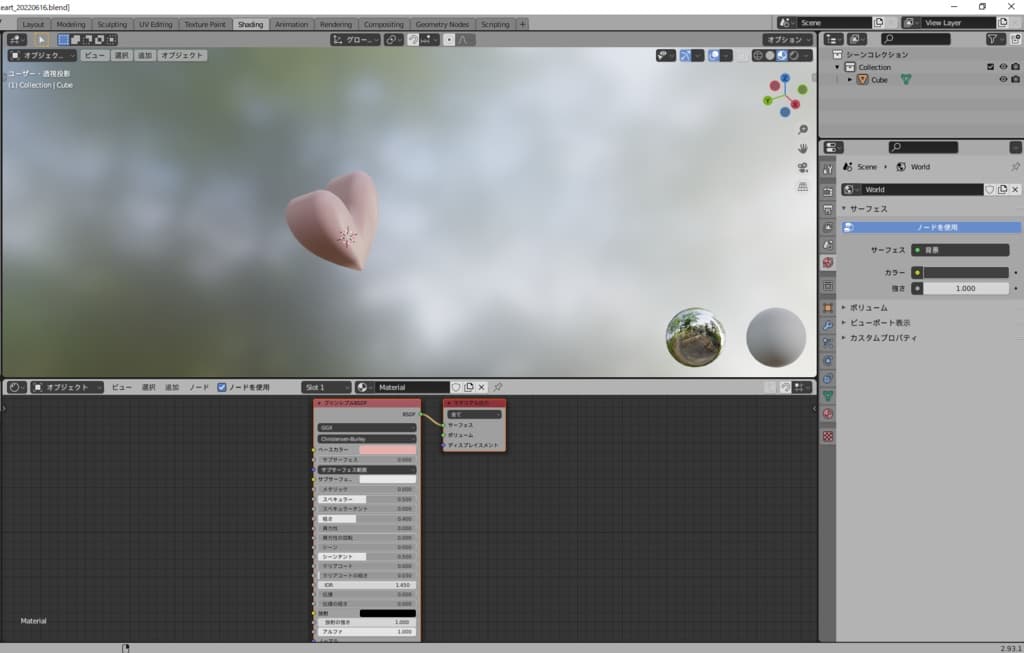Hide the Cube object in viewport
Viewport: 1024px width, 653px height.
(x=1003, y=80)
